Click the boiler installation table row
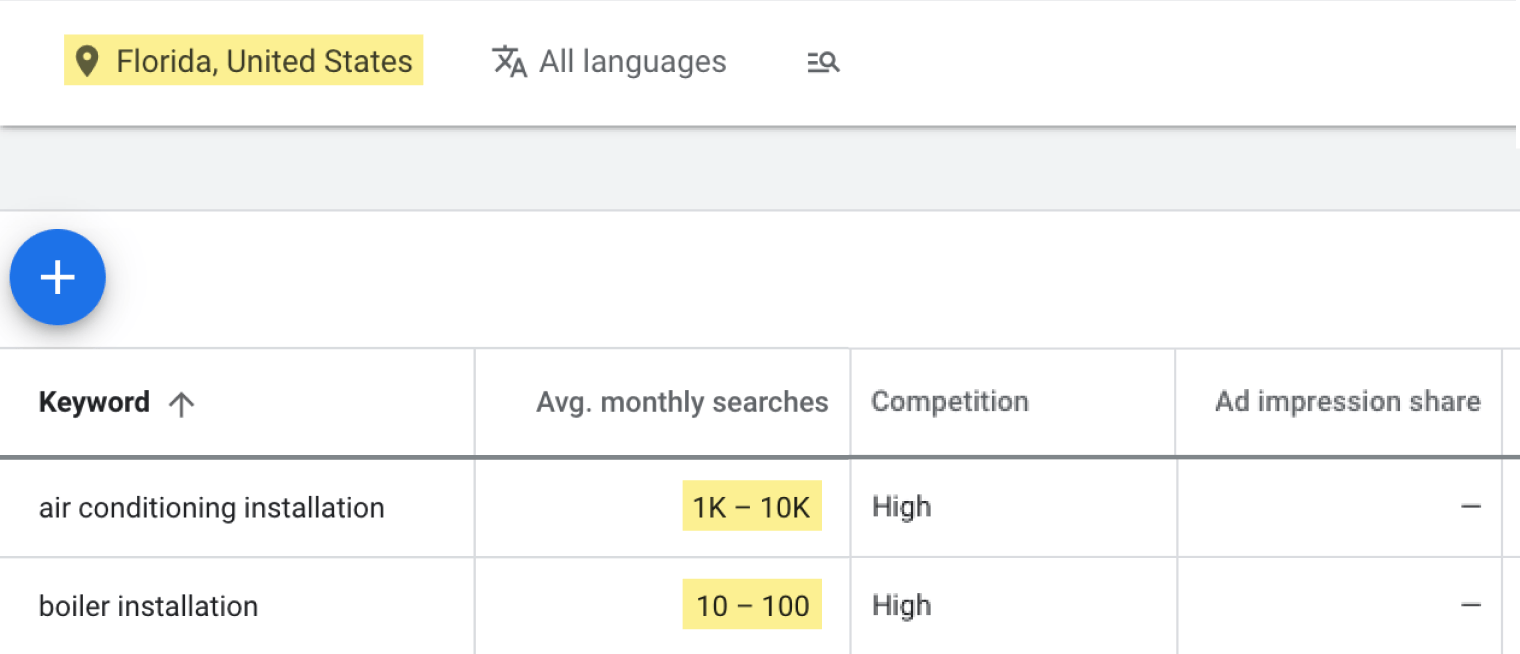Viewport: 1520px width, 654px height. point(600,605)
